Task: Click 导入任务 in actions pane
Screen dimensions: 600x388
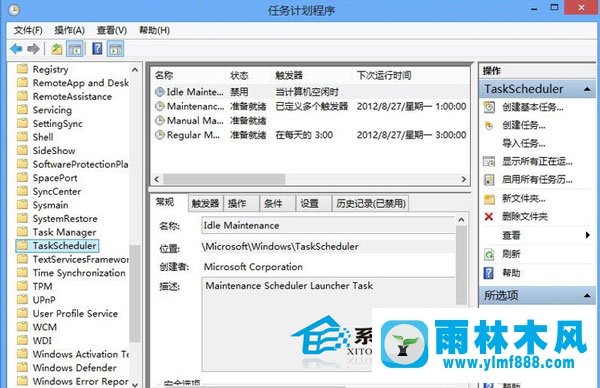Action: tap(523, 143)
